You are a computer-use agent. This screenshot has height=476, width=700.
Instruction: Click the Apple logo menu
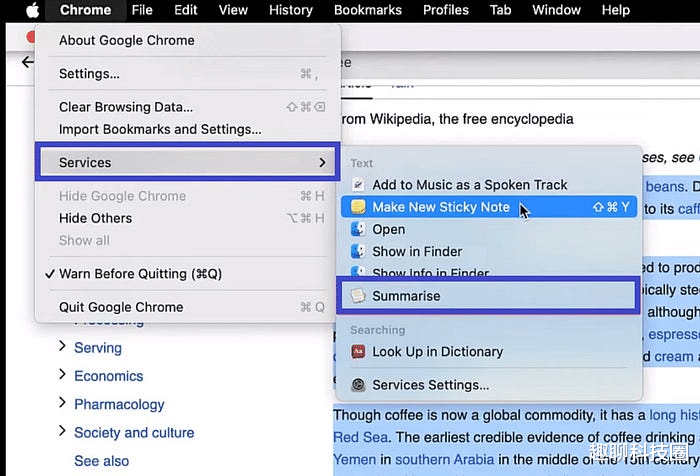pyautogui.click(x=32, y=10)
